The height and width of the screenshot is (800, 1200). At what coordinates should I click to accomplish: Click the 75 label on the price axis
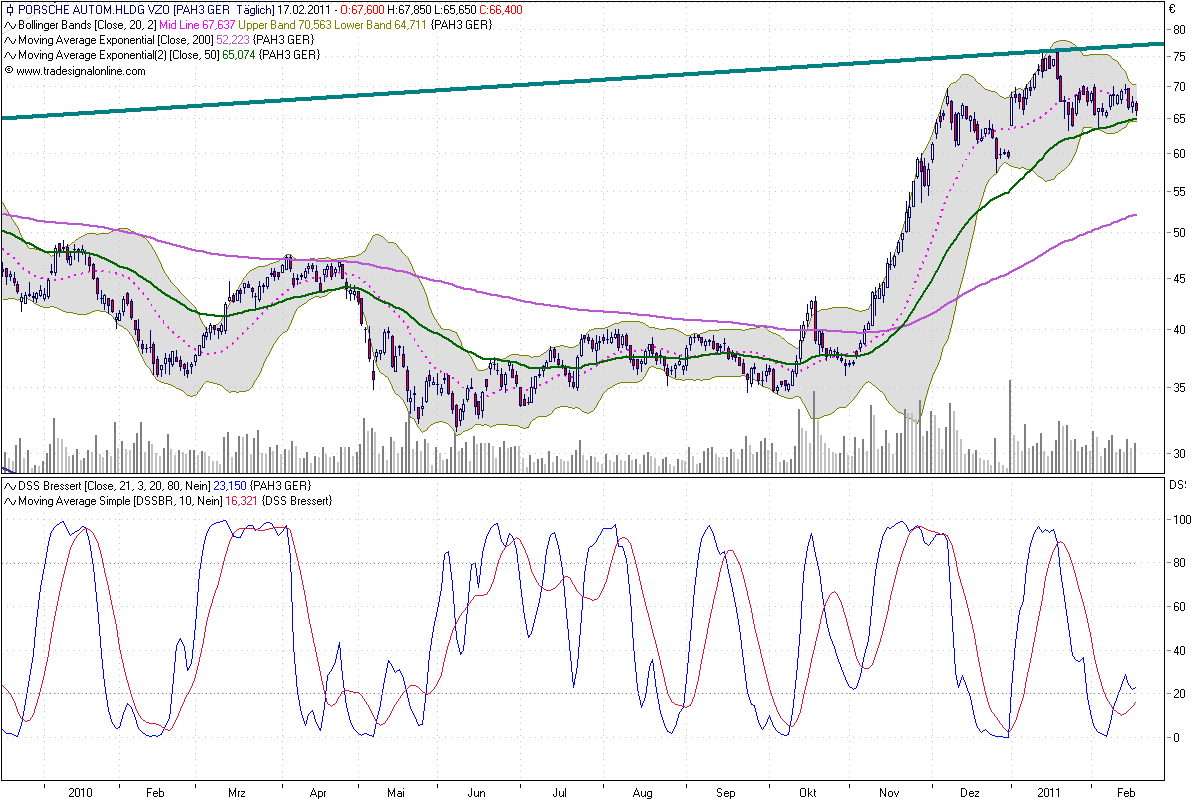pyautogui.click(x=1179, y=57)
